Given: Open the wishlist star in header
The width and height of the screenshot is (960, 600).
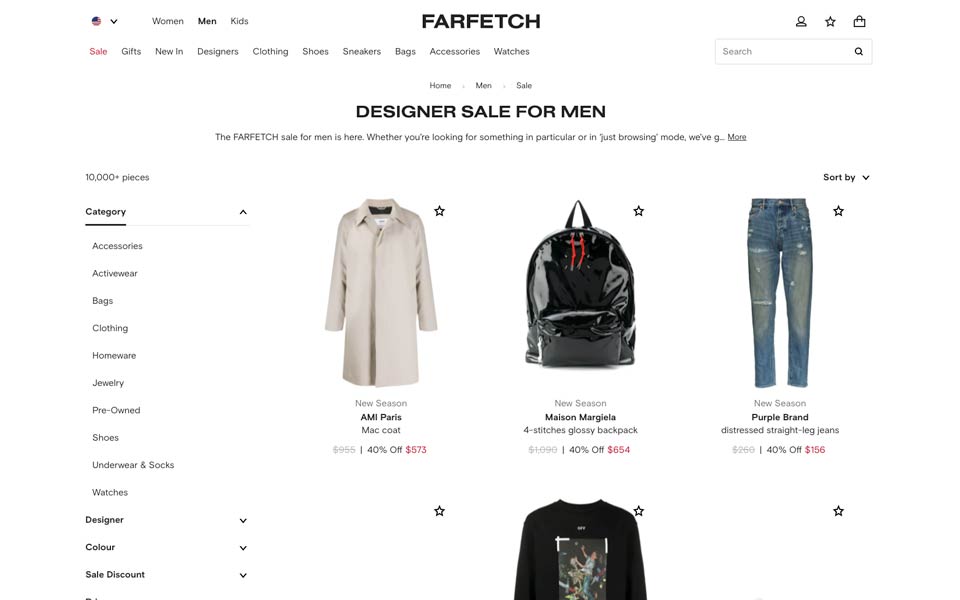Looking at the screenshot, I should pyautogui.click(x=830, y=21).
